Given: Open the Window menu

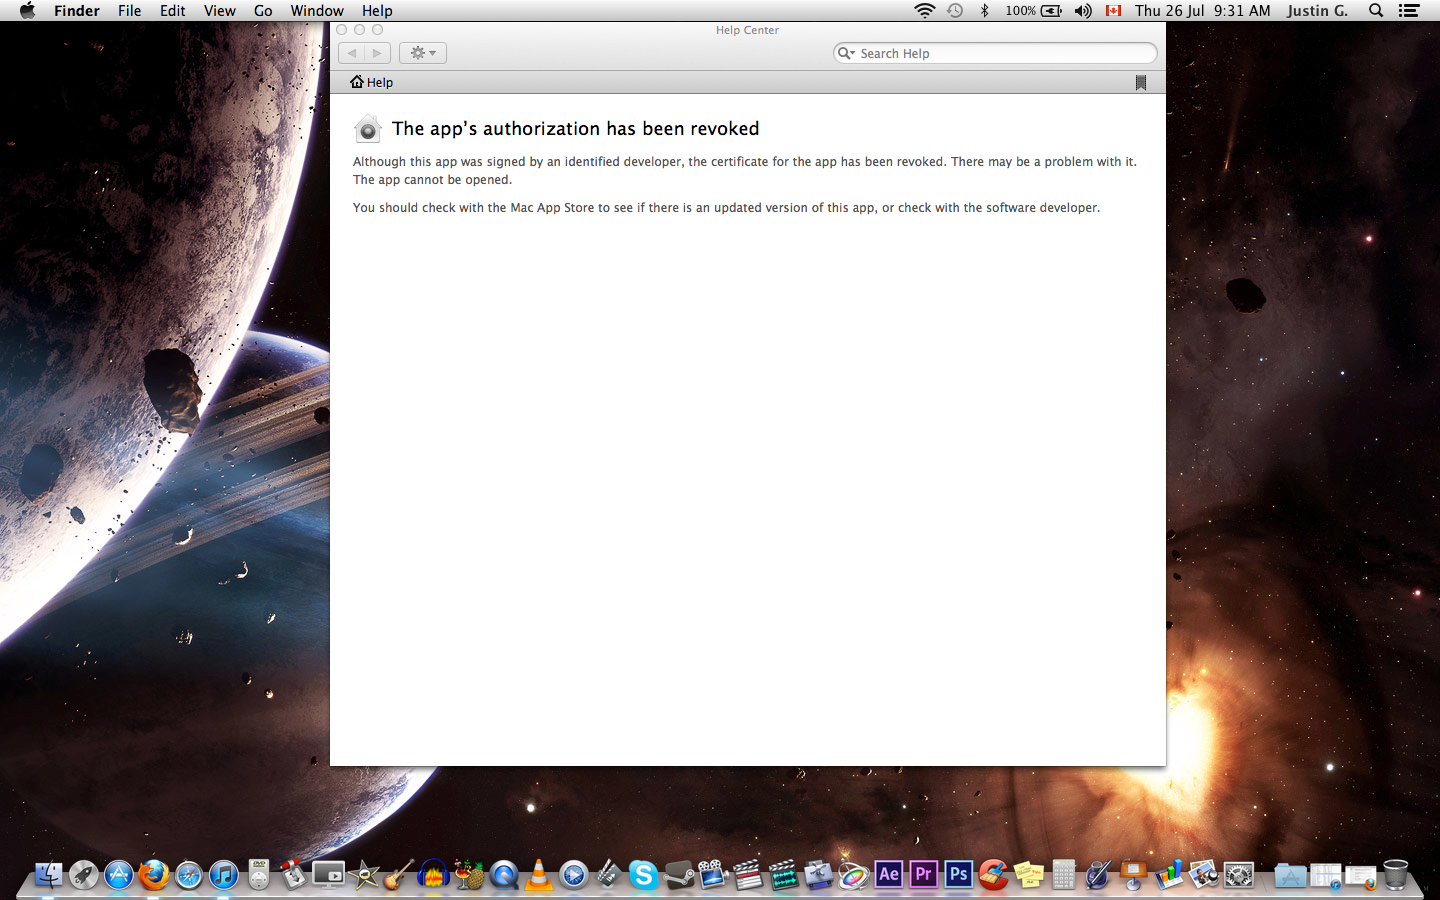Looking at the screenshot, I should tap(317, 10).
